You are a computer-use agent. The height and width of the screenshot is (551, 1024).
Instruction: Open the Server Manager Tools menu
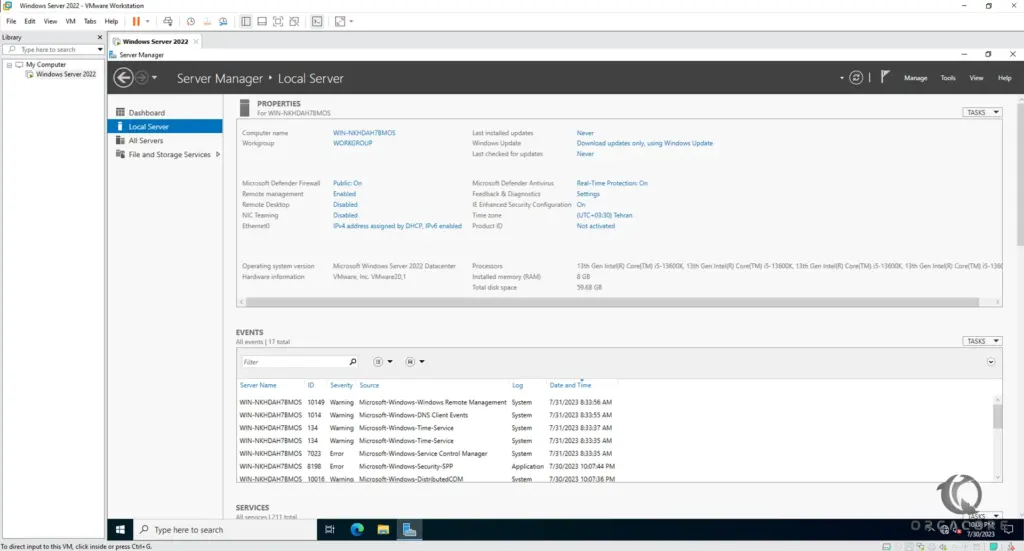[948, 78]
